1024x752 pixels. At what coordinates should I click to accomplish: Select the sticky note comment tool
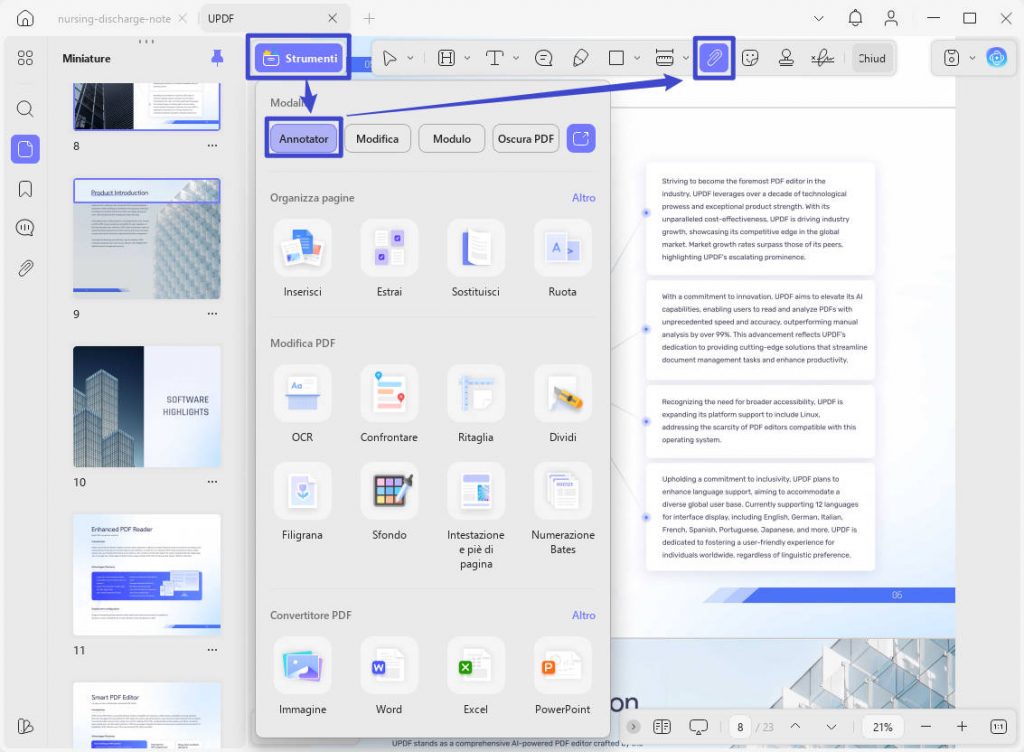click(543, 58)
